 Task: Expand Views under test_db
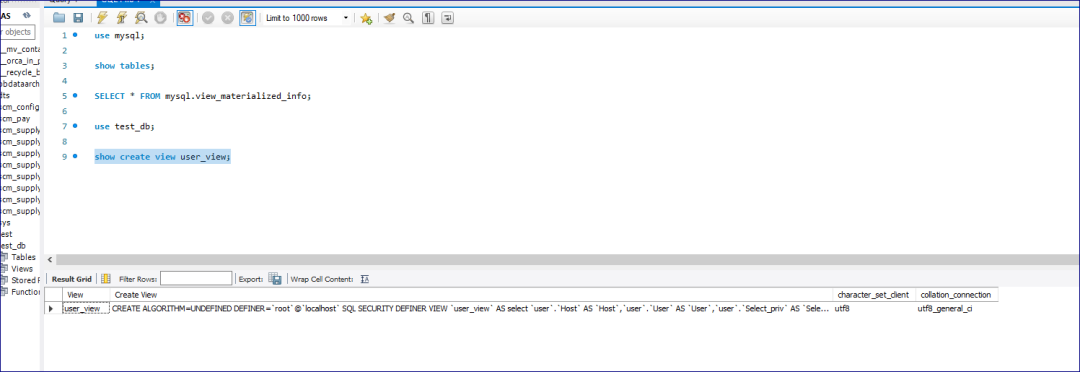[22, 269]
